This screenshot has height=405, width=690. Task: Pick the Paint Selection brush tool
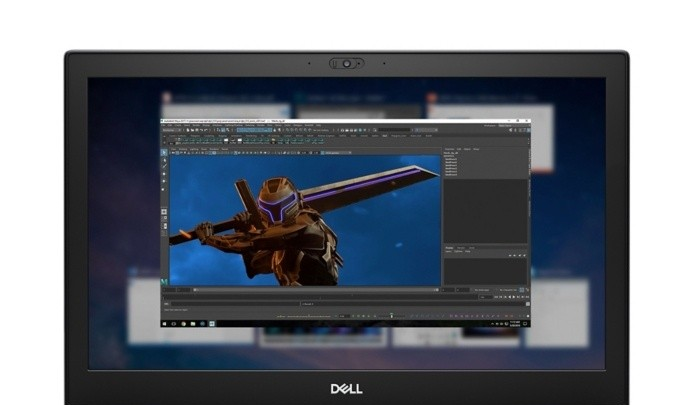pos(164,166)
